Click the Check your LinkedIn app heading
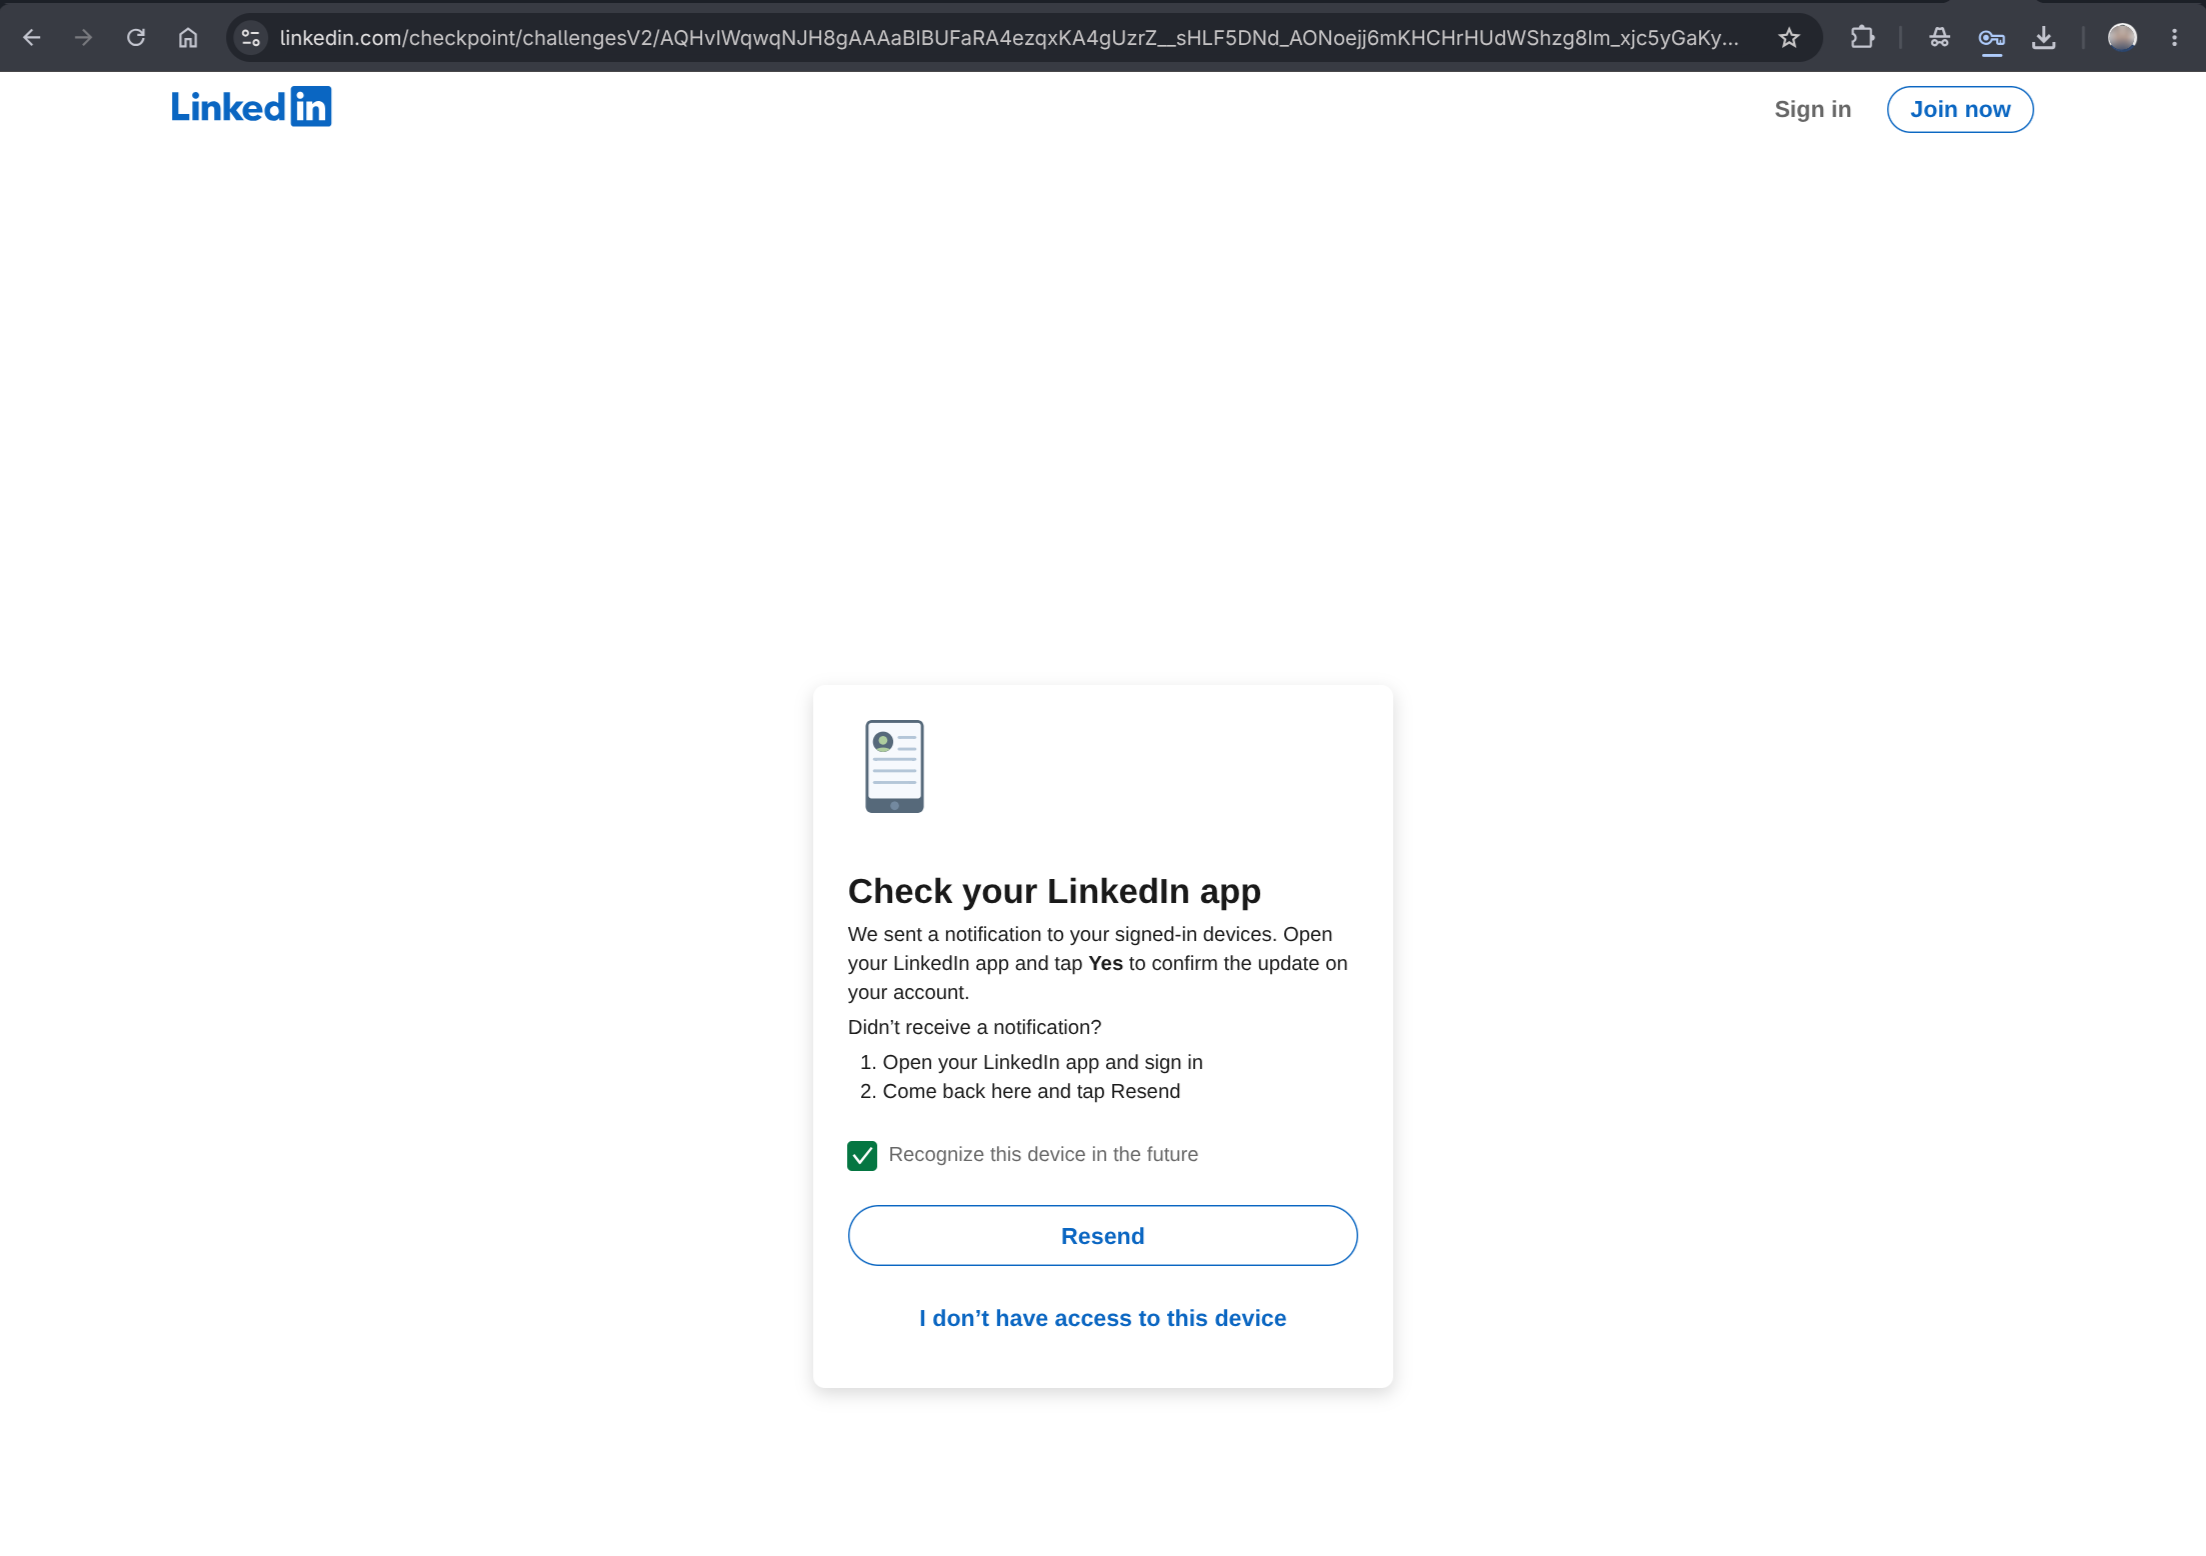Image resolution: width=2206 pixels, height=1556 pixels. (x=1054, y=891)
